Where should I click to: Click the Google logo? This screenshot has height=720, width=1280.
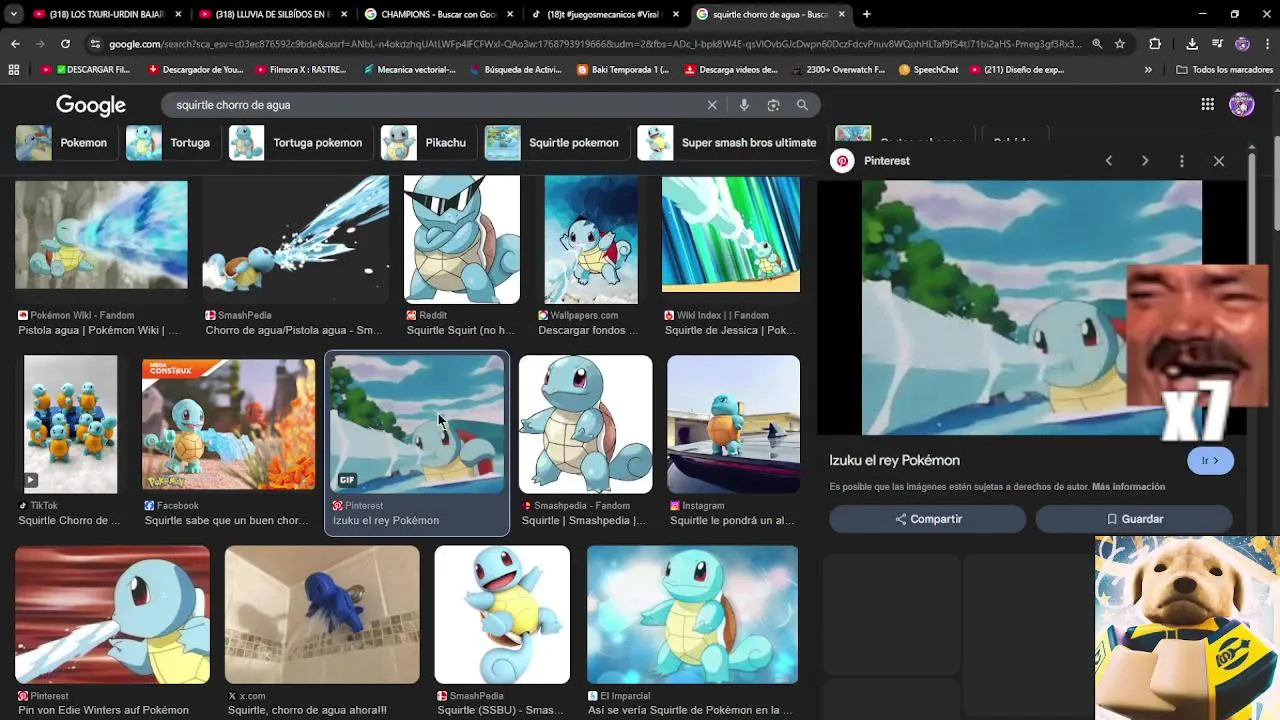[x=91, y=105]
